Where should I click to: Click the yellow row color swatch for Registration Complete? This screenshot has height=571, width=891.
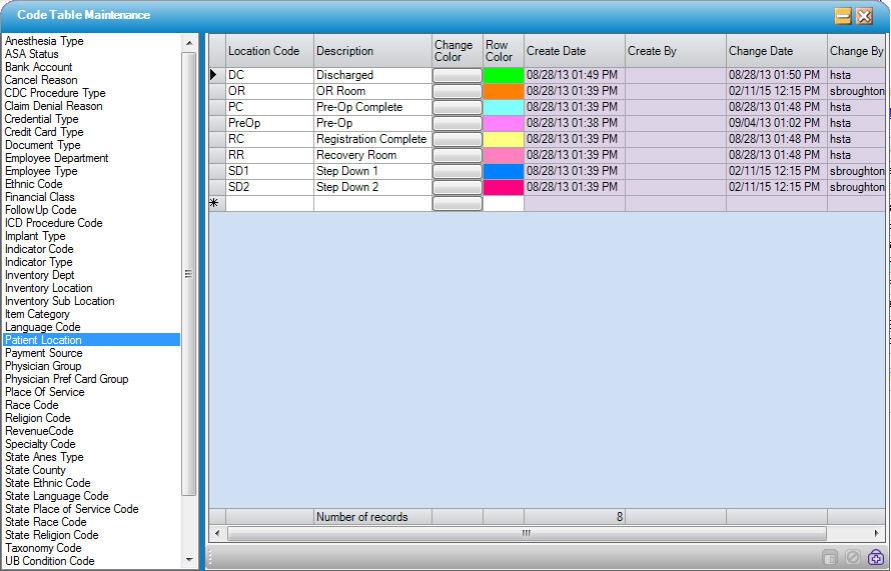point(503,139)
